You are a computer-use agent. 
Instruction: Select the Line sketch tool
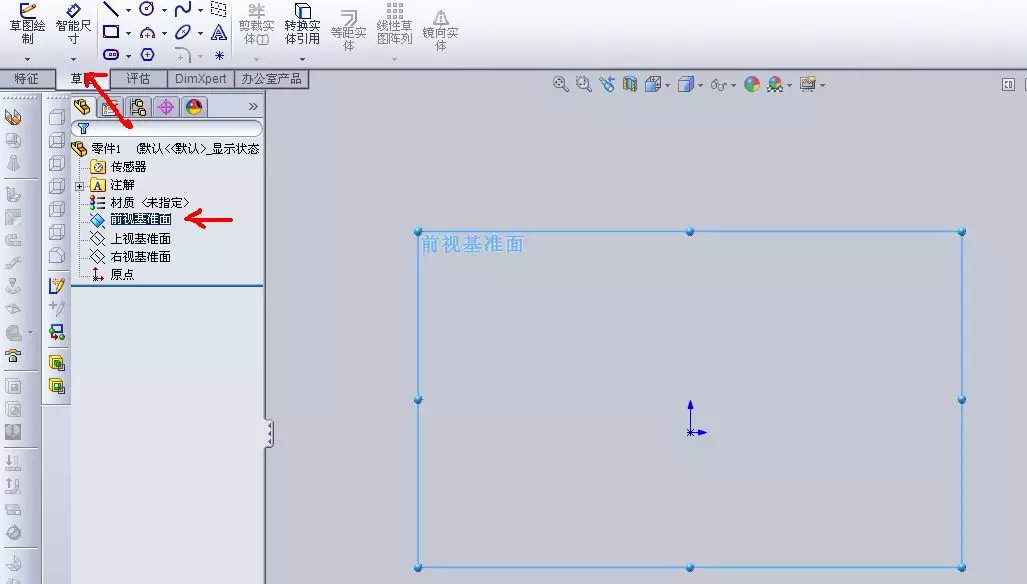tap(111, 9)
